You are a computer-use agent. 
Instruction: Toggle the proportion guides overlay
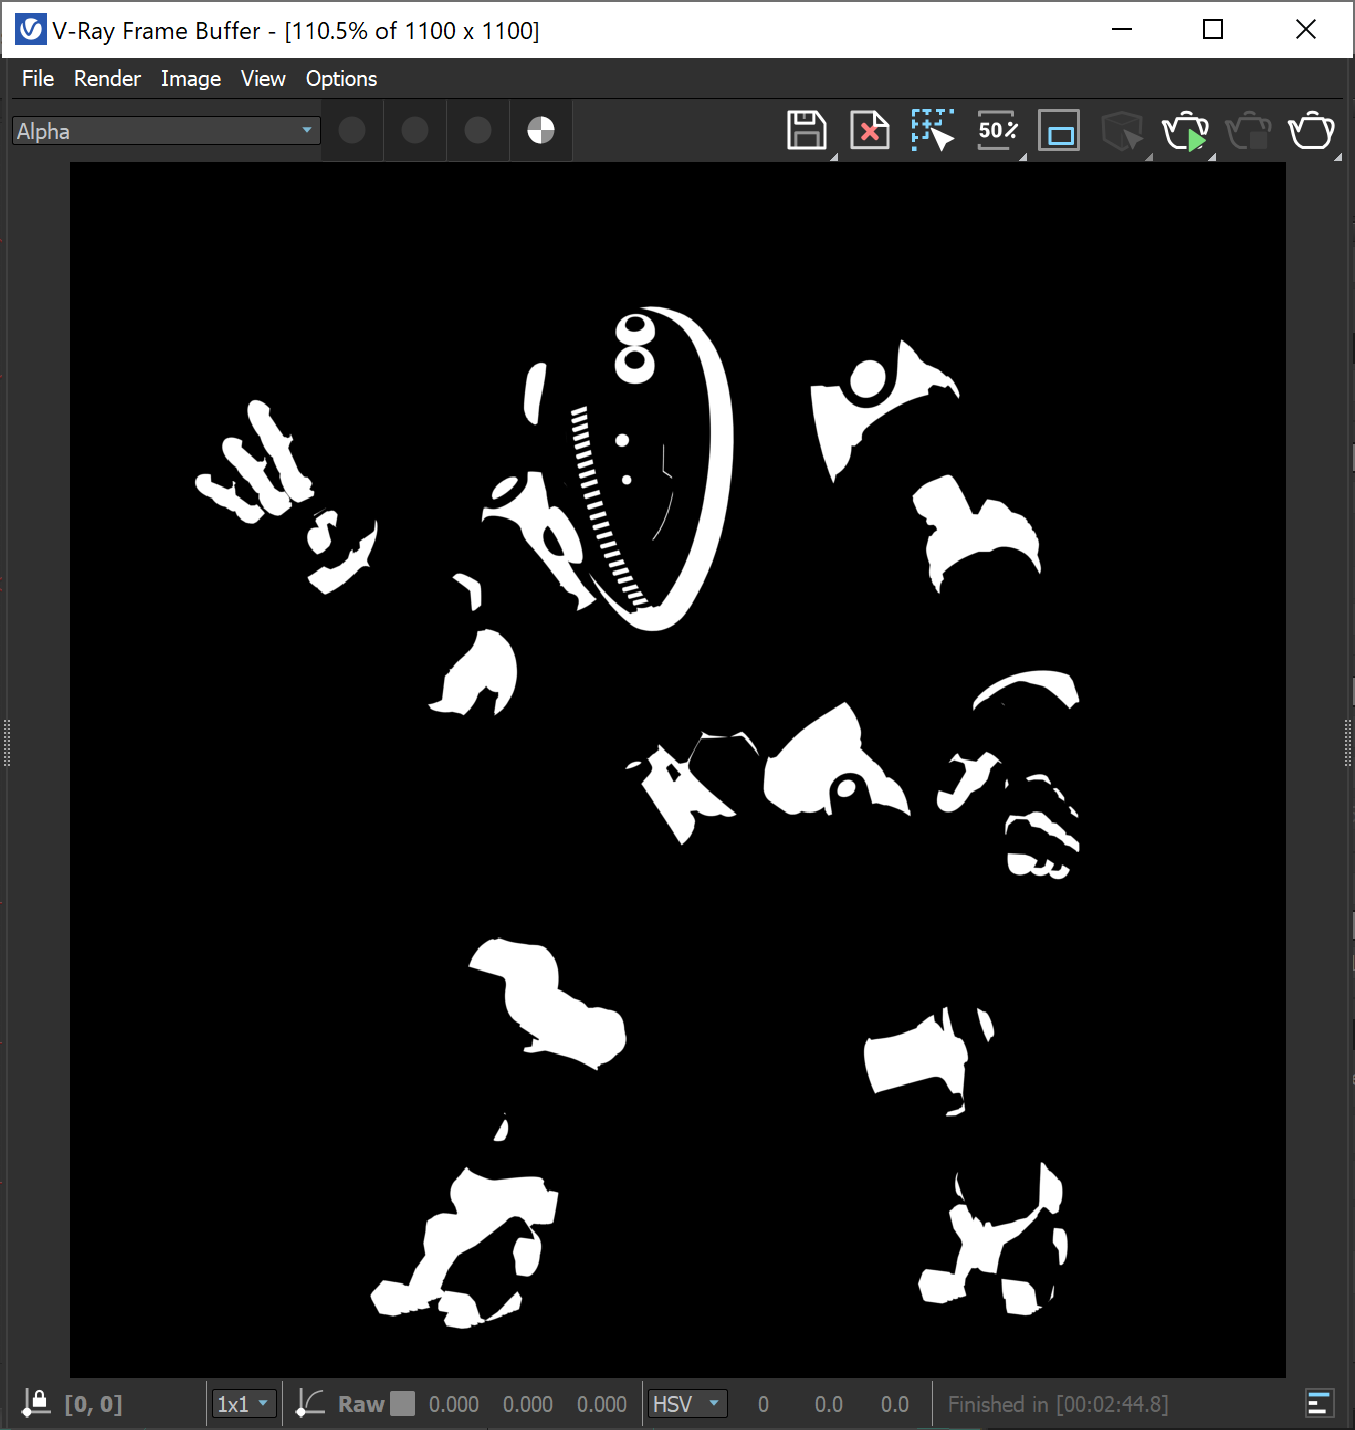pyautogui.click(x=1058, y=130)
